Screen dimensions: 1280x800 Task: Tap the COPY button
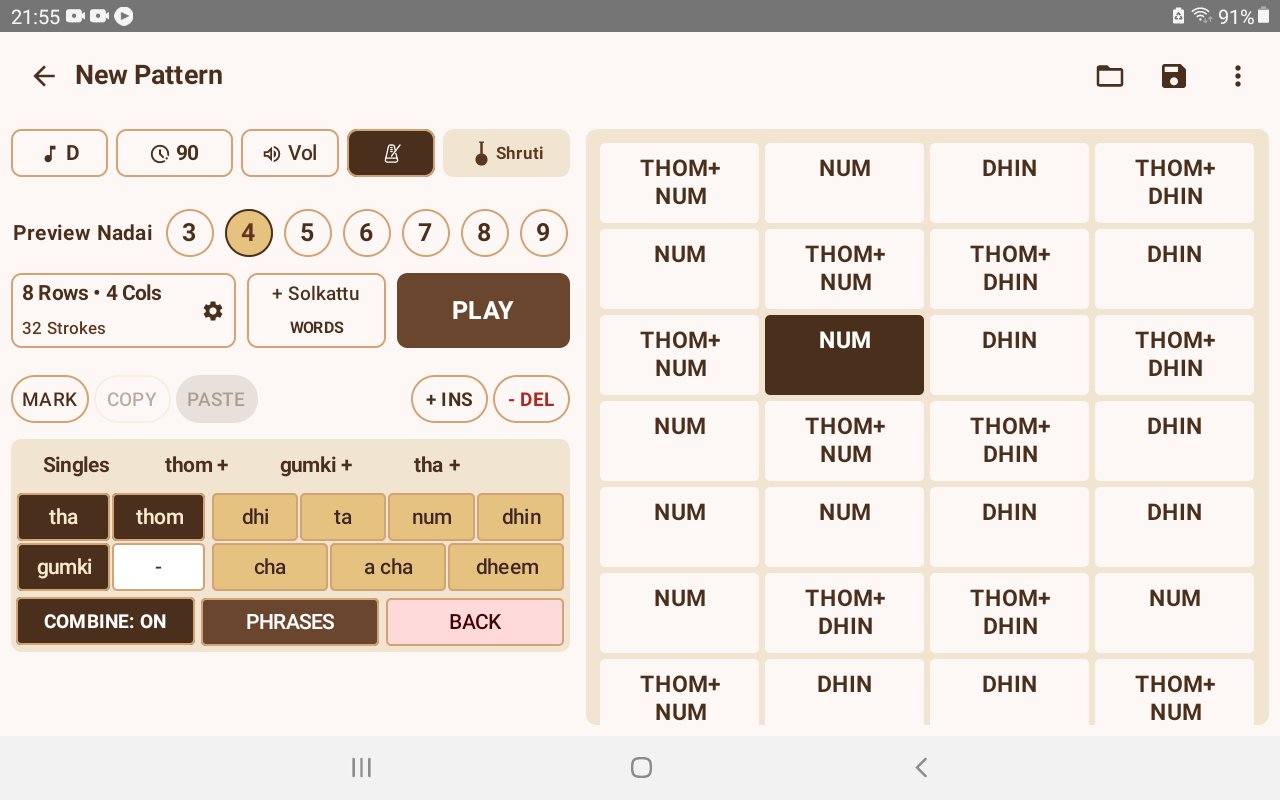tap(132, 400)
